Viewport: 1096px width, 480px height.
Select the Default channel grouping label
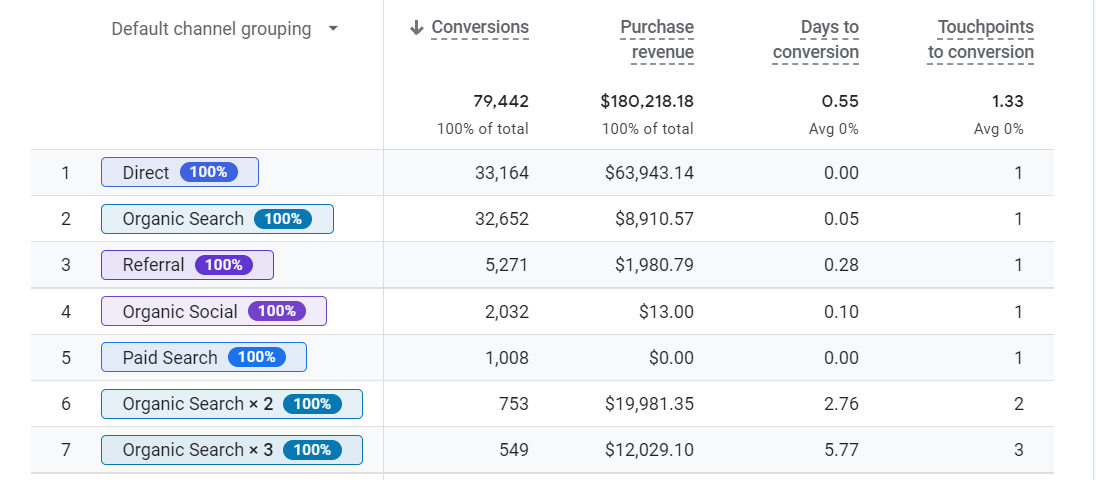point(211,29)
